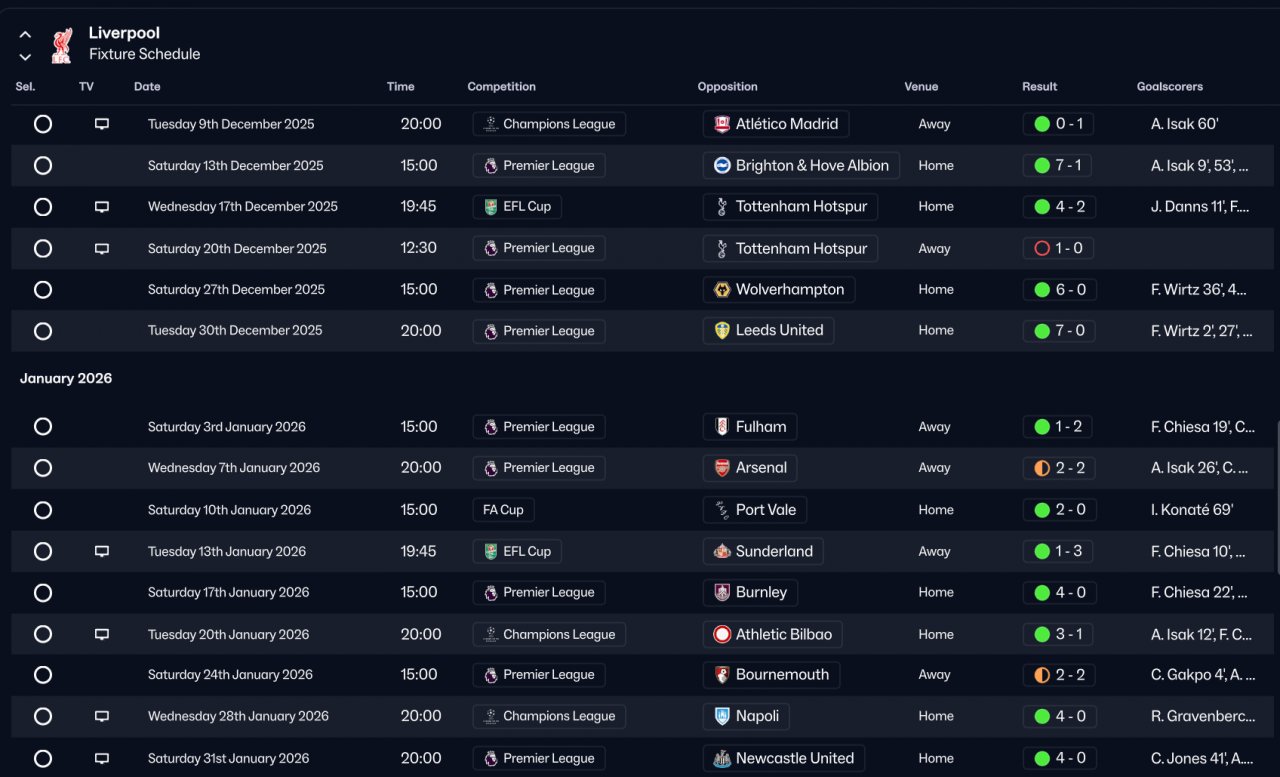The height and width of the screenshot is (777, 1280).
Task: Select the Leeds United fixture radio button
Action: point(43,331)
